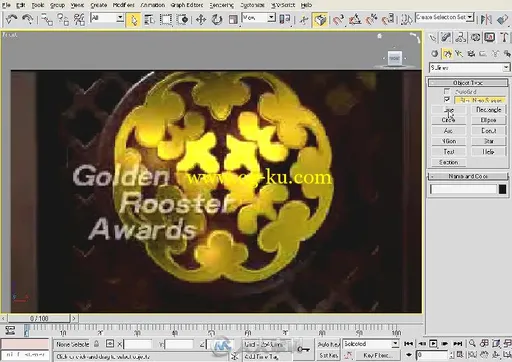Select the Shapes category icon
512x362 pixels.
click(447, 53)
